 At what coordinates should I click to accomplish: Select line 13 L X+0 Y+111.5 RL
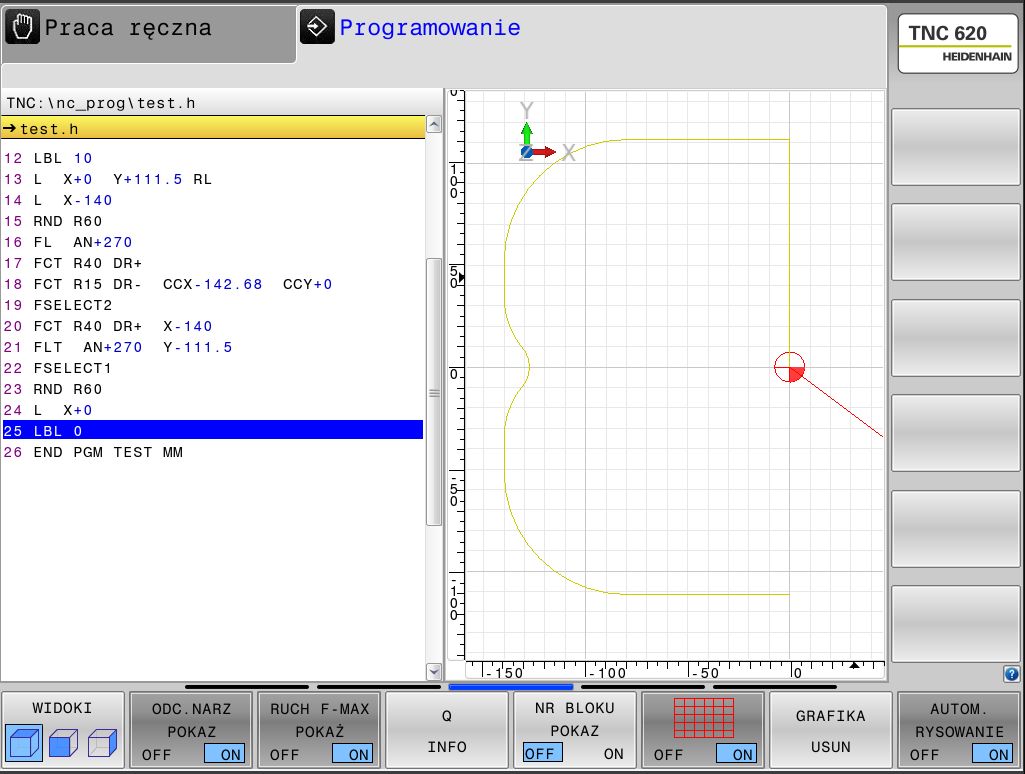click(x=213, y=179)
